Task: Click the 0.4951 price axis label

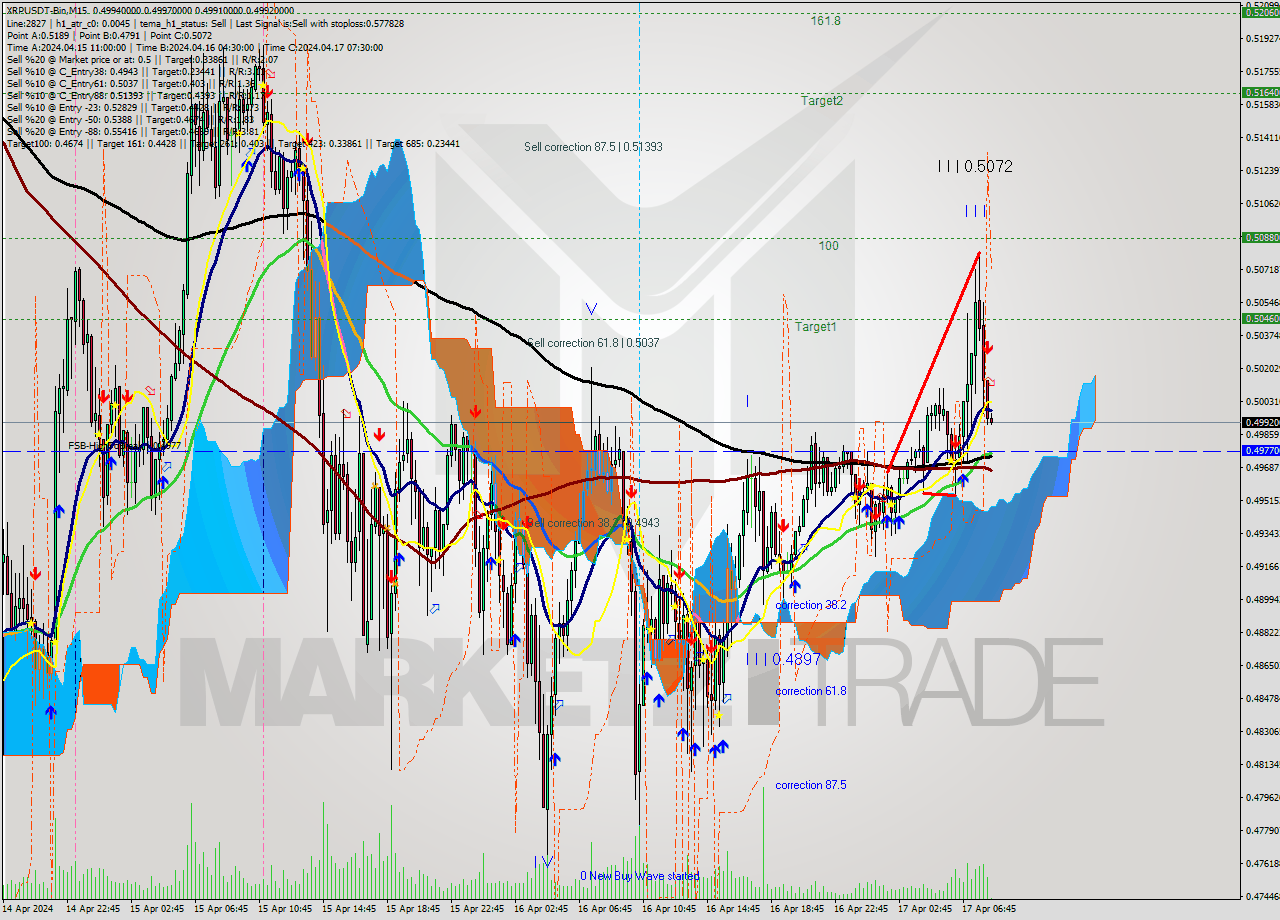Action: [x=1262, y=500]
